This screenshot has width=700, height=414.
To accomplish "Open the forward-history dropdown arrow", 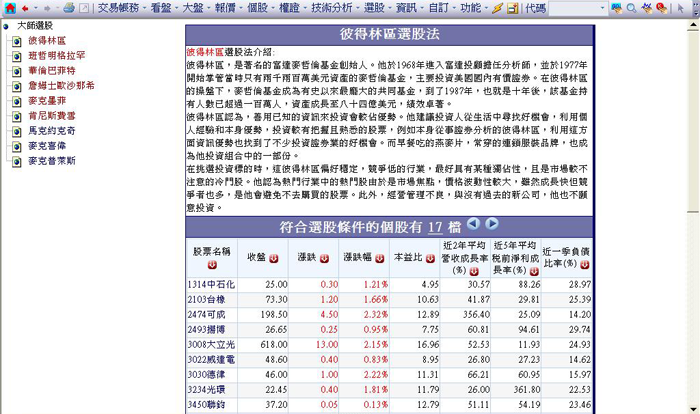I will pyautogui.click(x=57, y=8).
